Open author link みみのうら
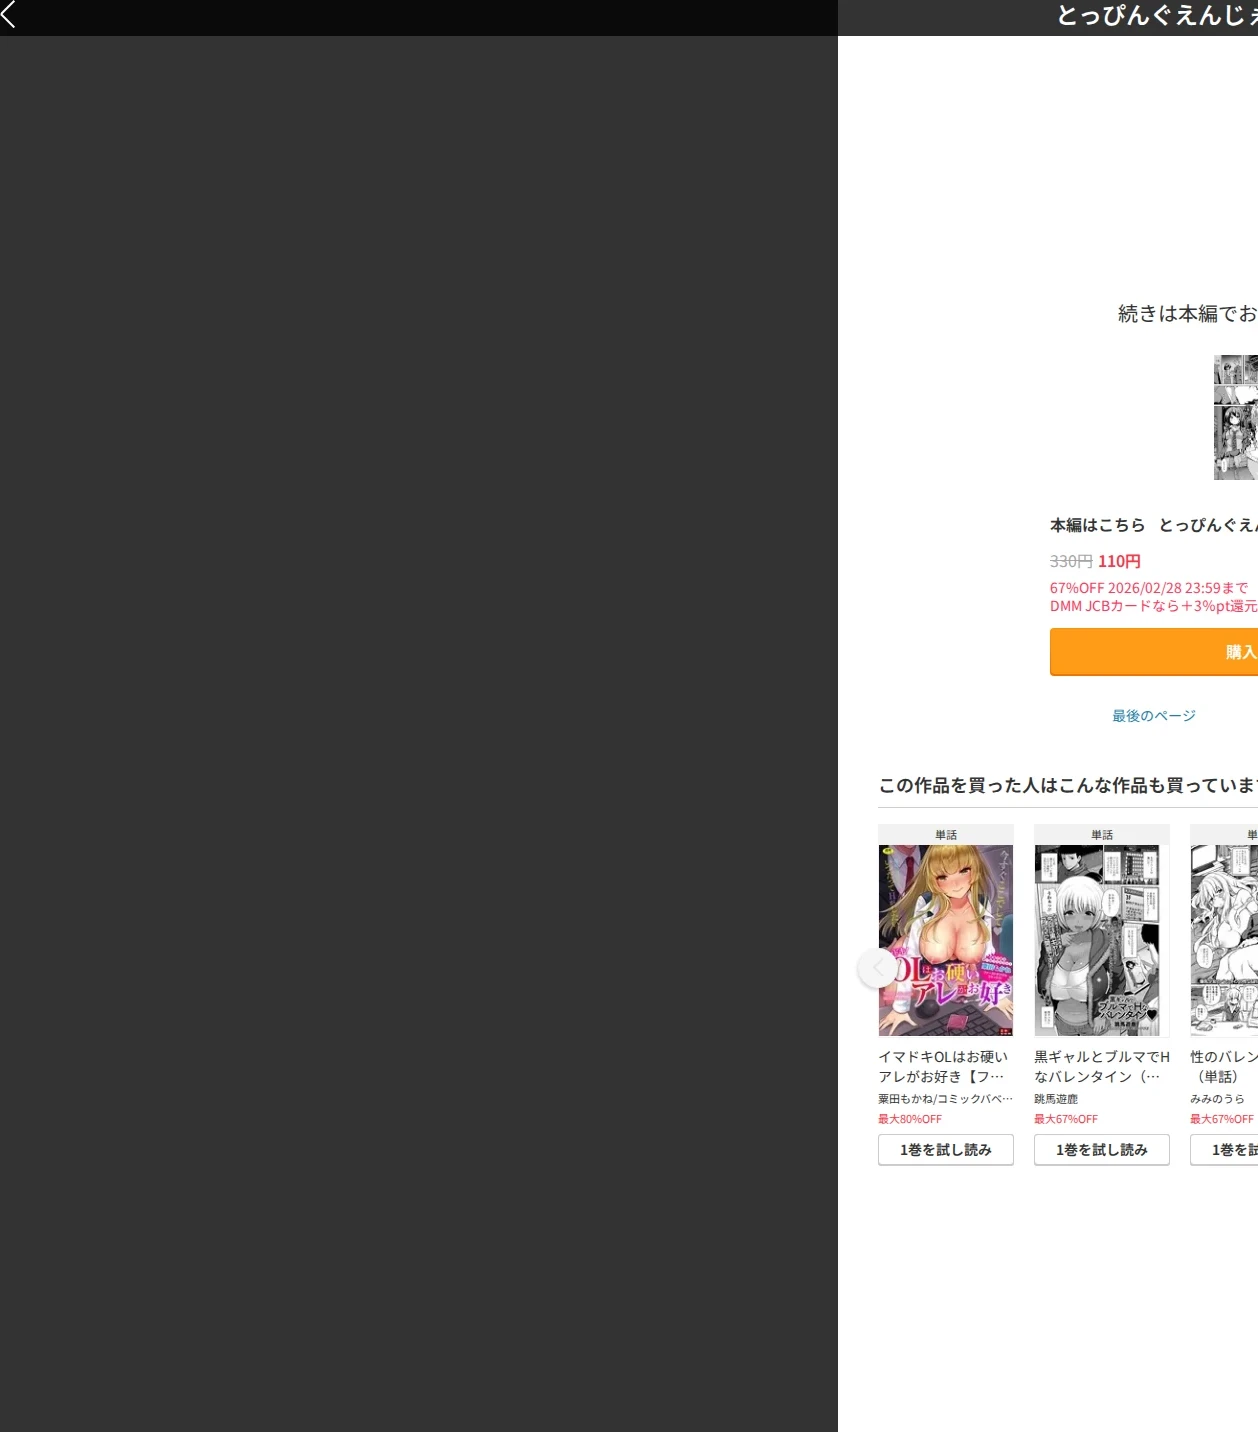Image resolution: width=1258 pixels, height=1432 pixels. click(x=1217, y=1099)
